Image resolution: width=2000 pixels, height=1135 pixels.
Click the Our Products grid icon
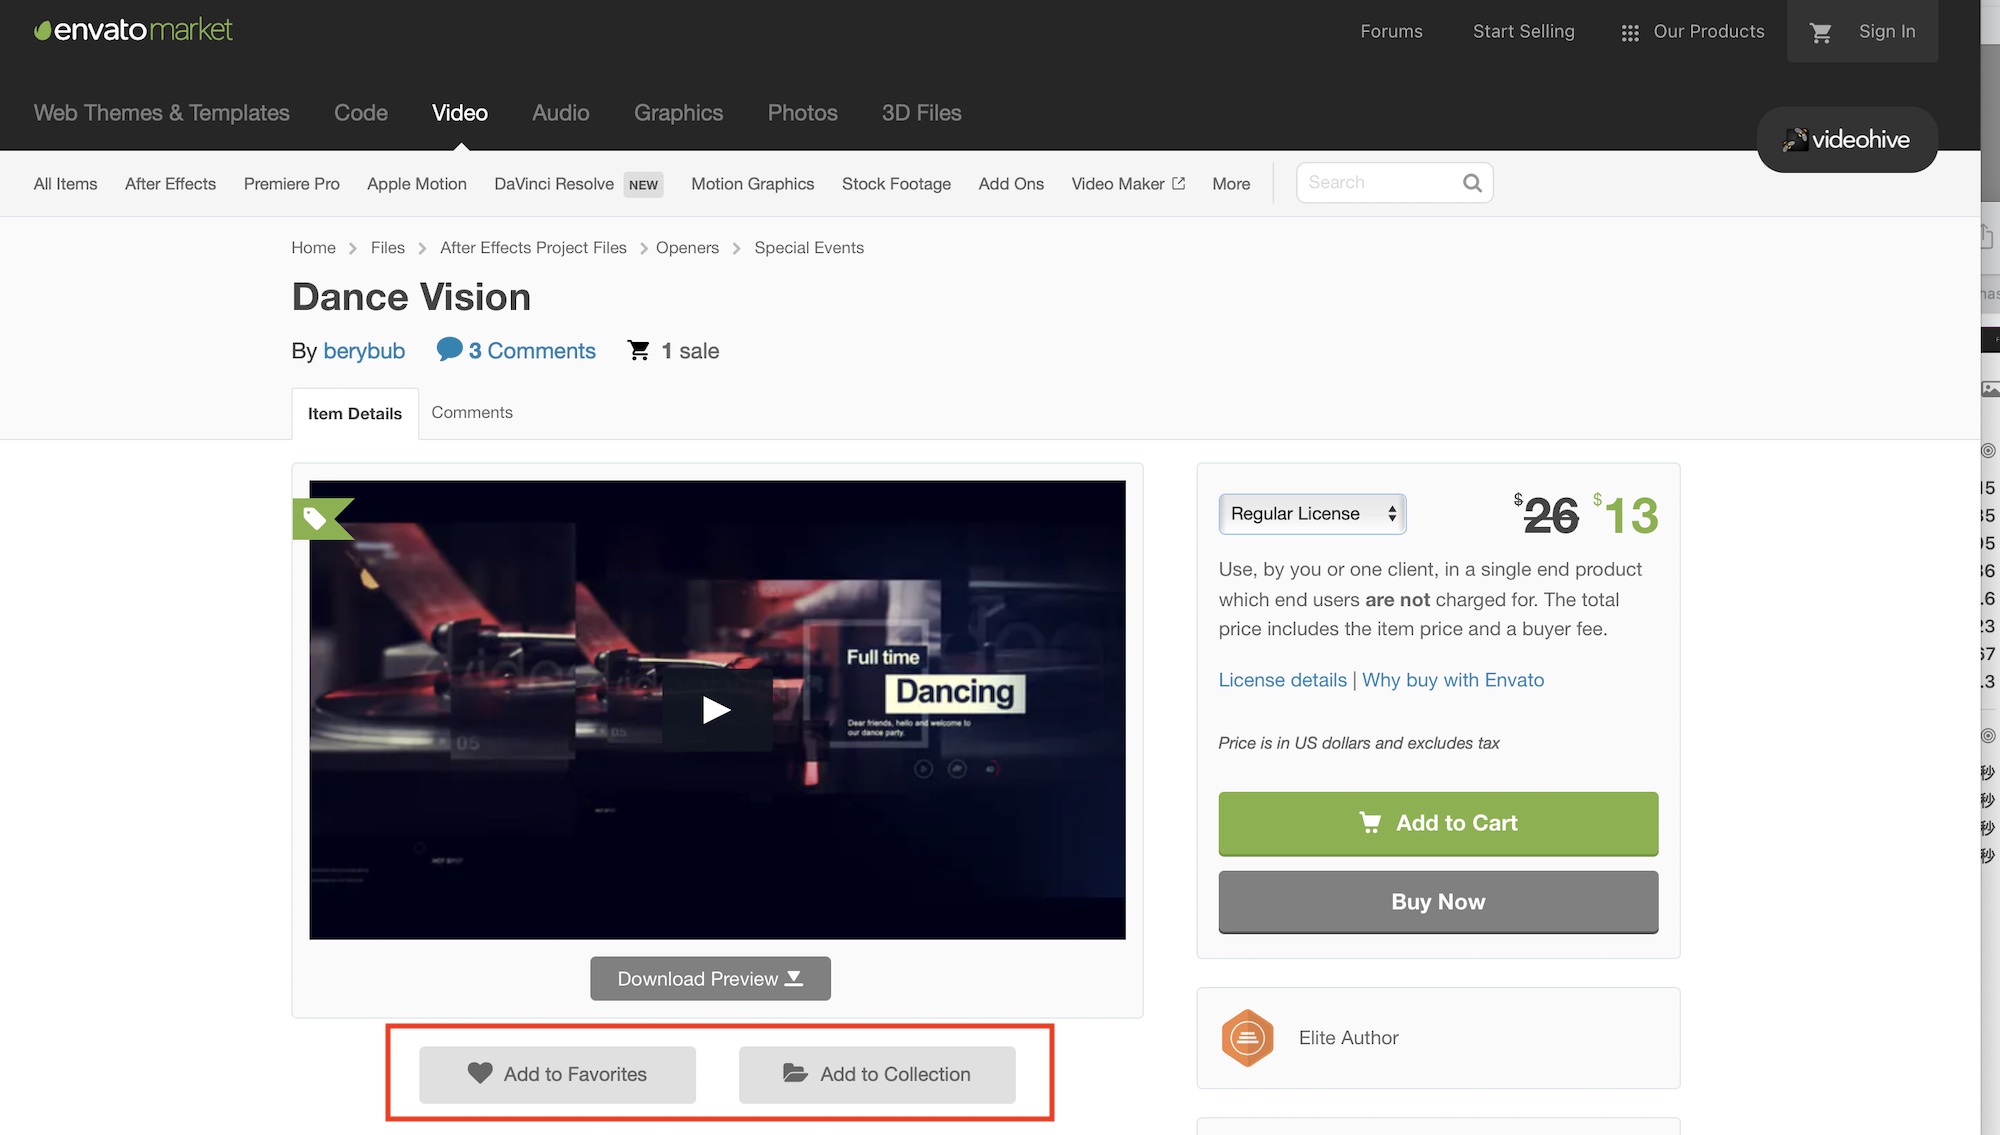pos(1630,33)
